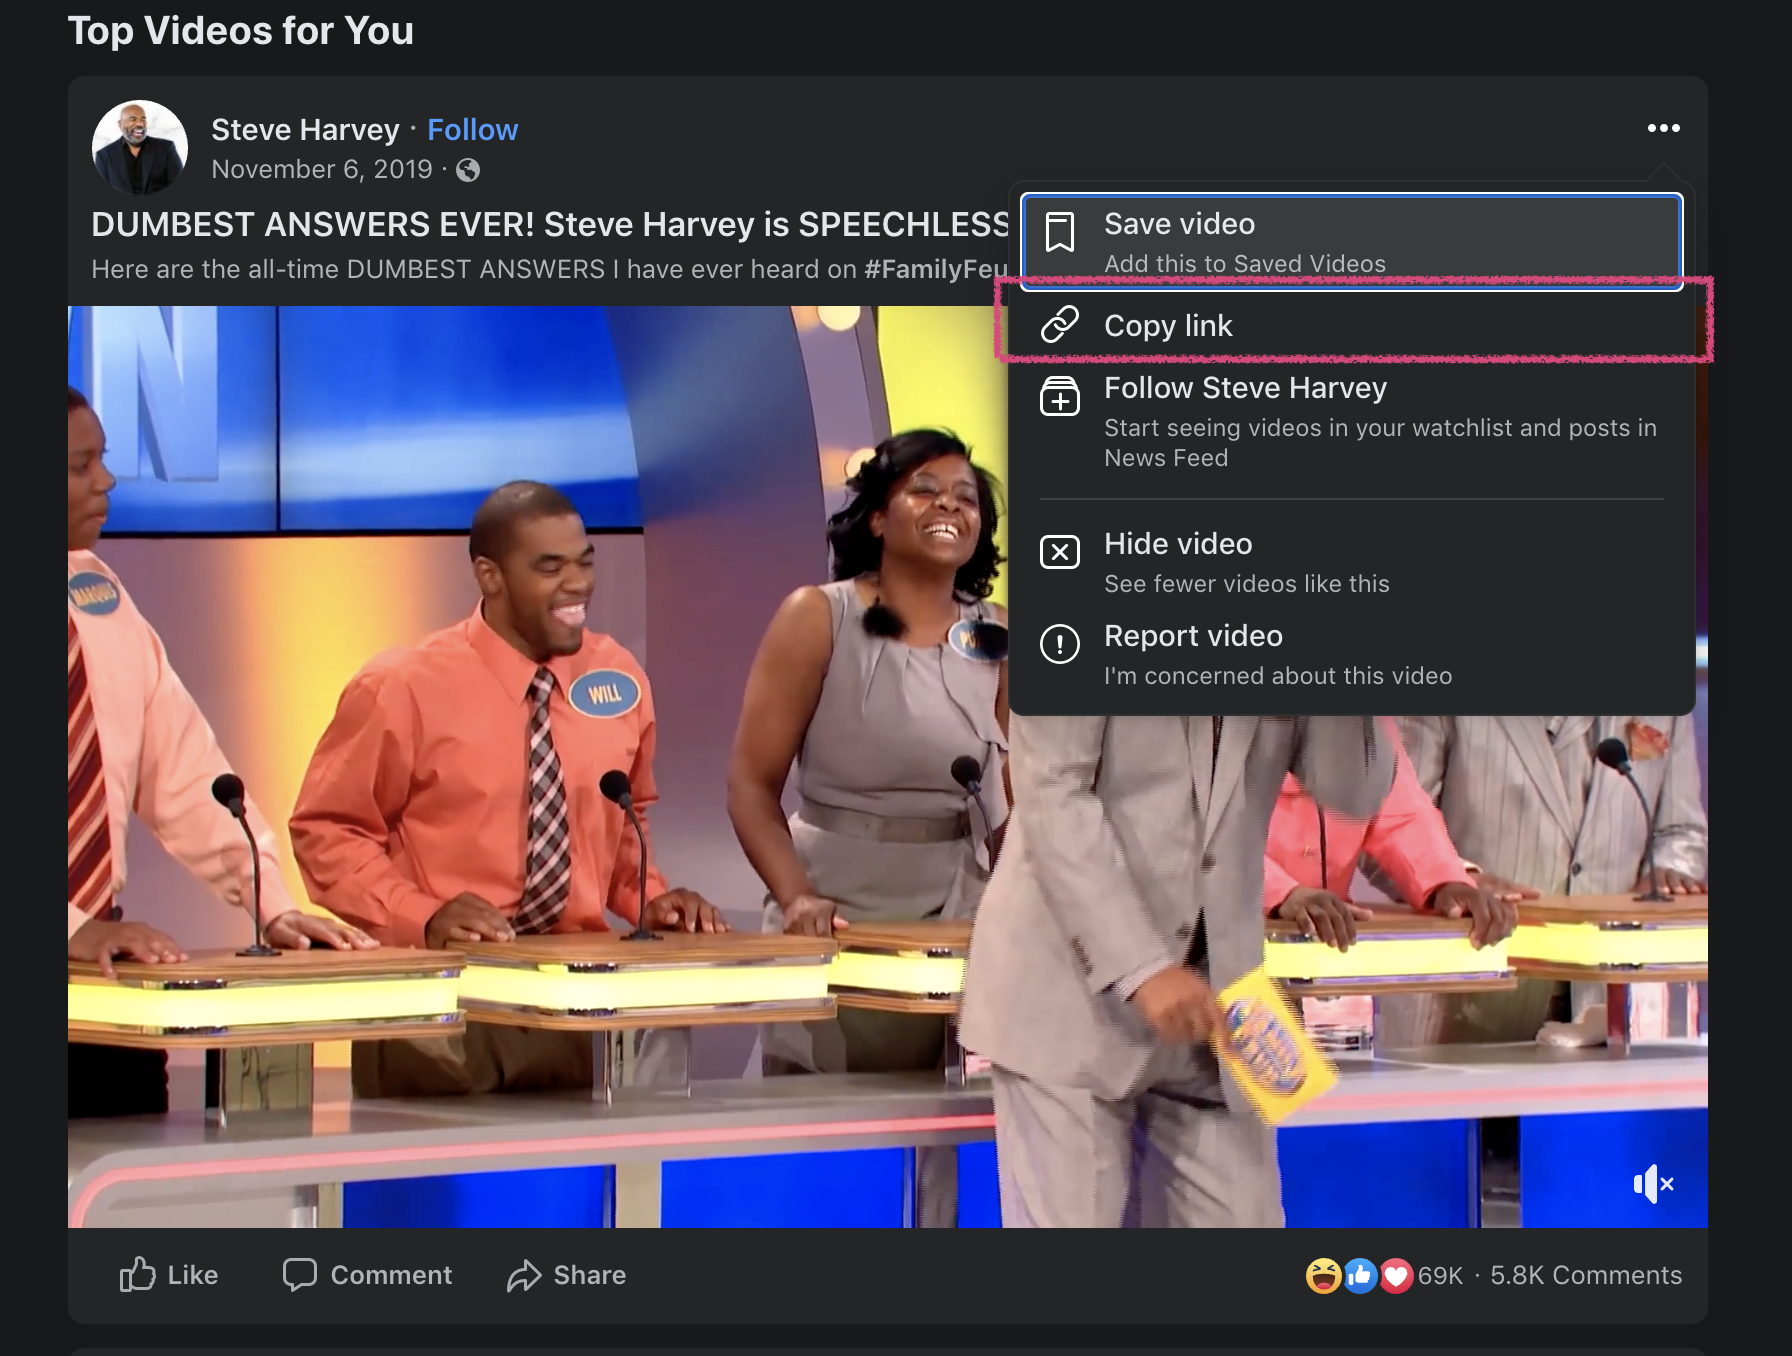The width and height of the screenshot is (1792, 1356).
Task: Click Steve Harvey's profile picture
Action: point(140,147)
